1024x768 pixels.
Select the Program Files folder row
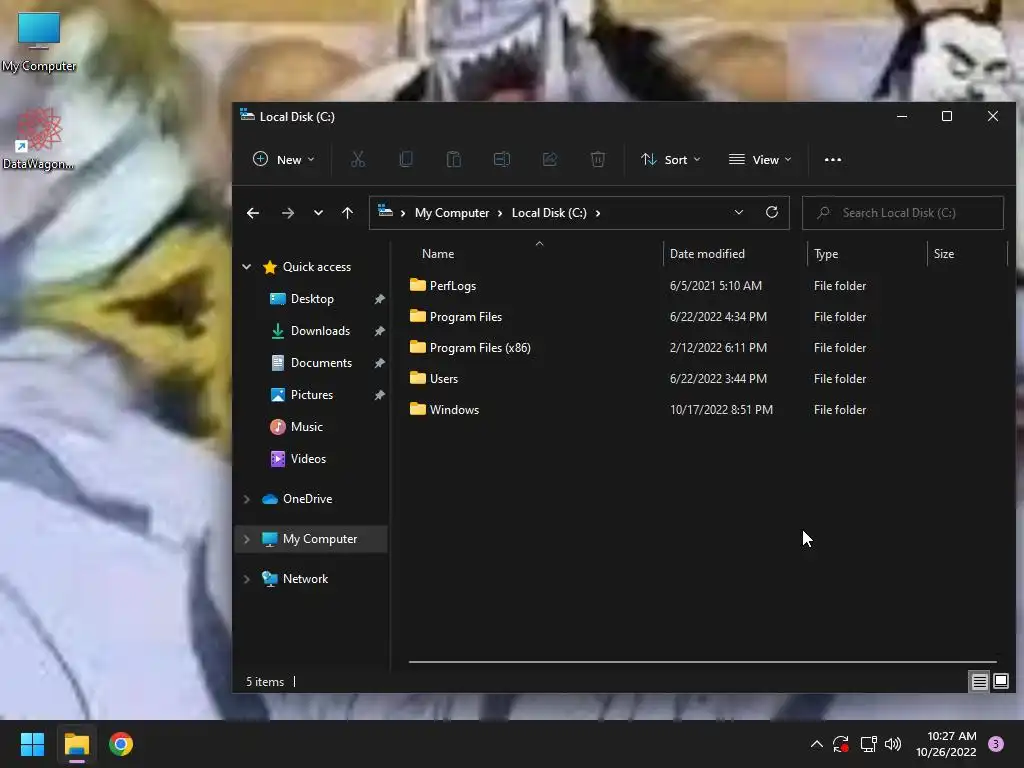pos(702,317)
